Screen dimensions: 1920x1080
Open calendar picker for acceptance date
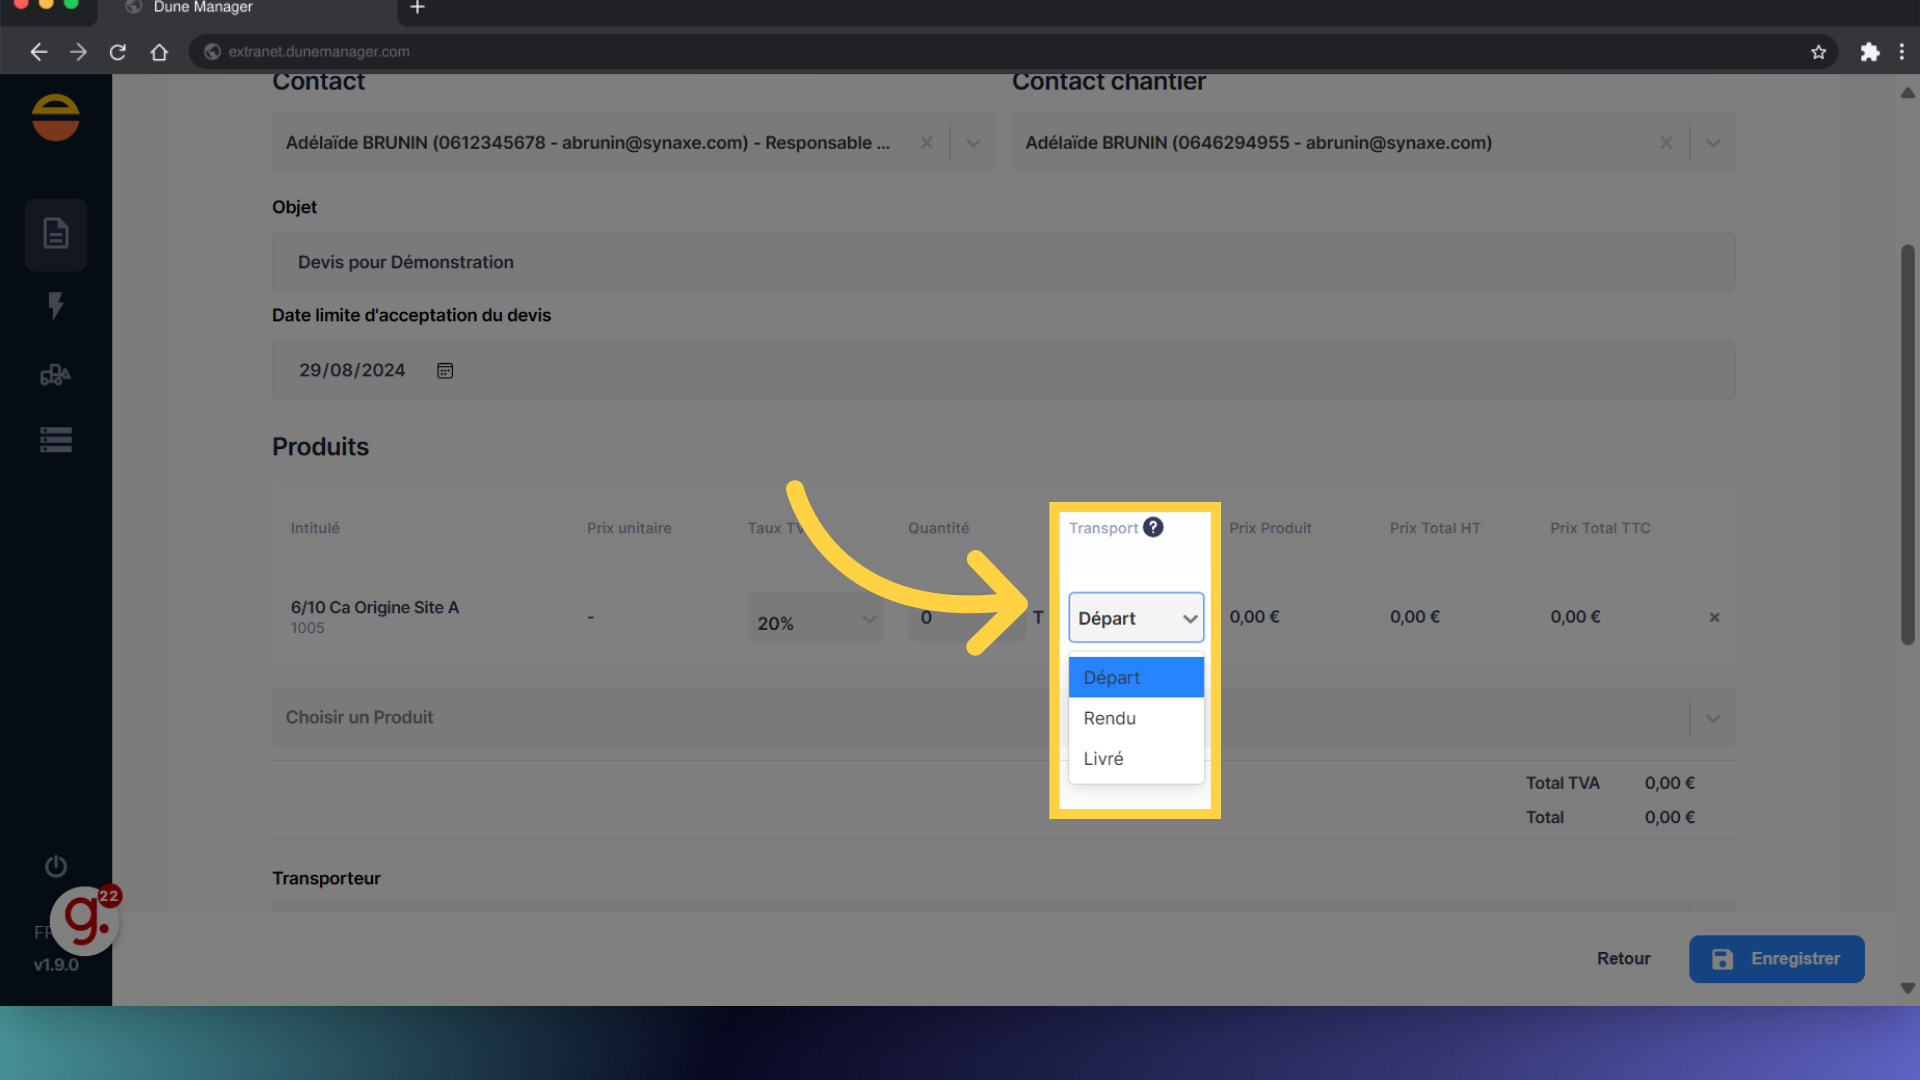coord(445,371)
